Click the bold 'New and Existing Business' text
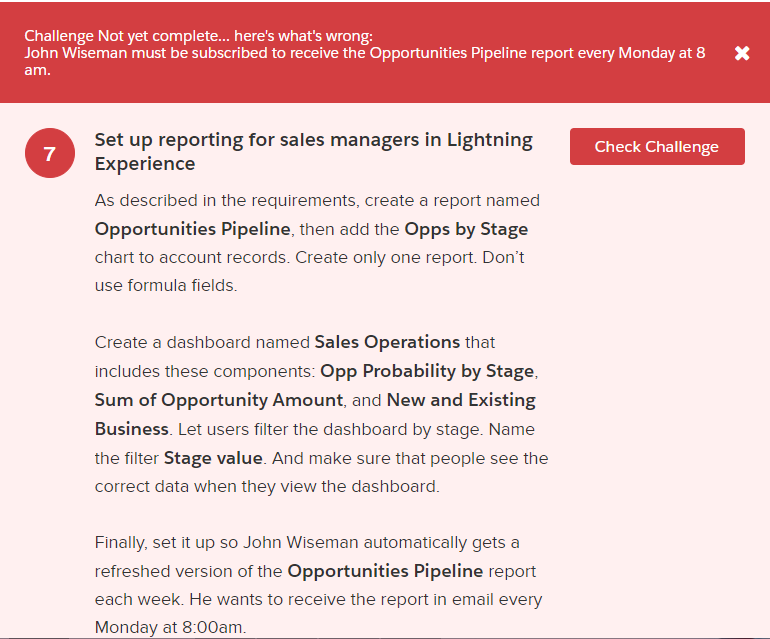Image resolution: width=770 pixels, height=639 pixels. (x=460, y=400)
